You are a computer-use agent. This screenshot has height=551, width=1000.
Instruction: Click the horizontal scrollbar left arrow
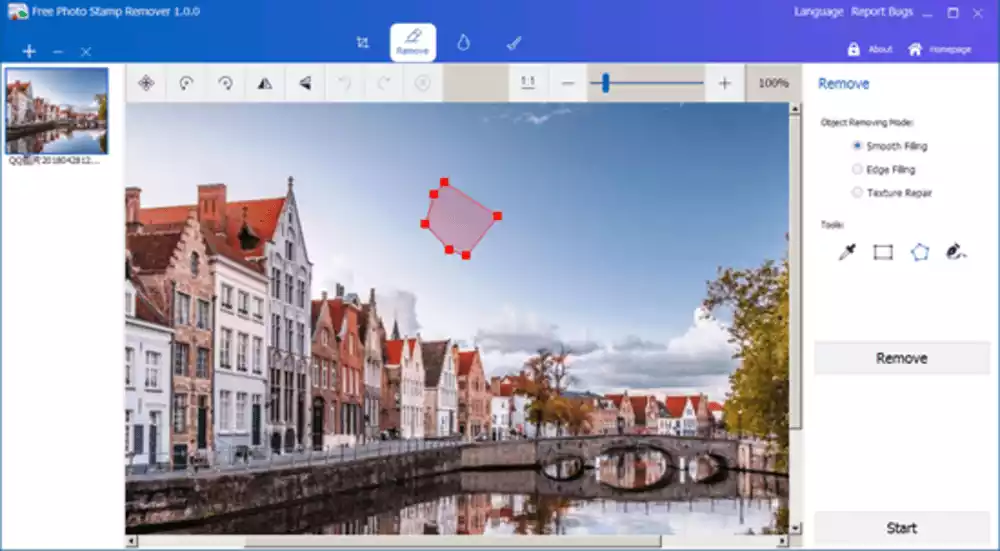(131, 541)
